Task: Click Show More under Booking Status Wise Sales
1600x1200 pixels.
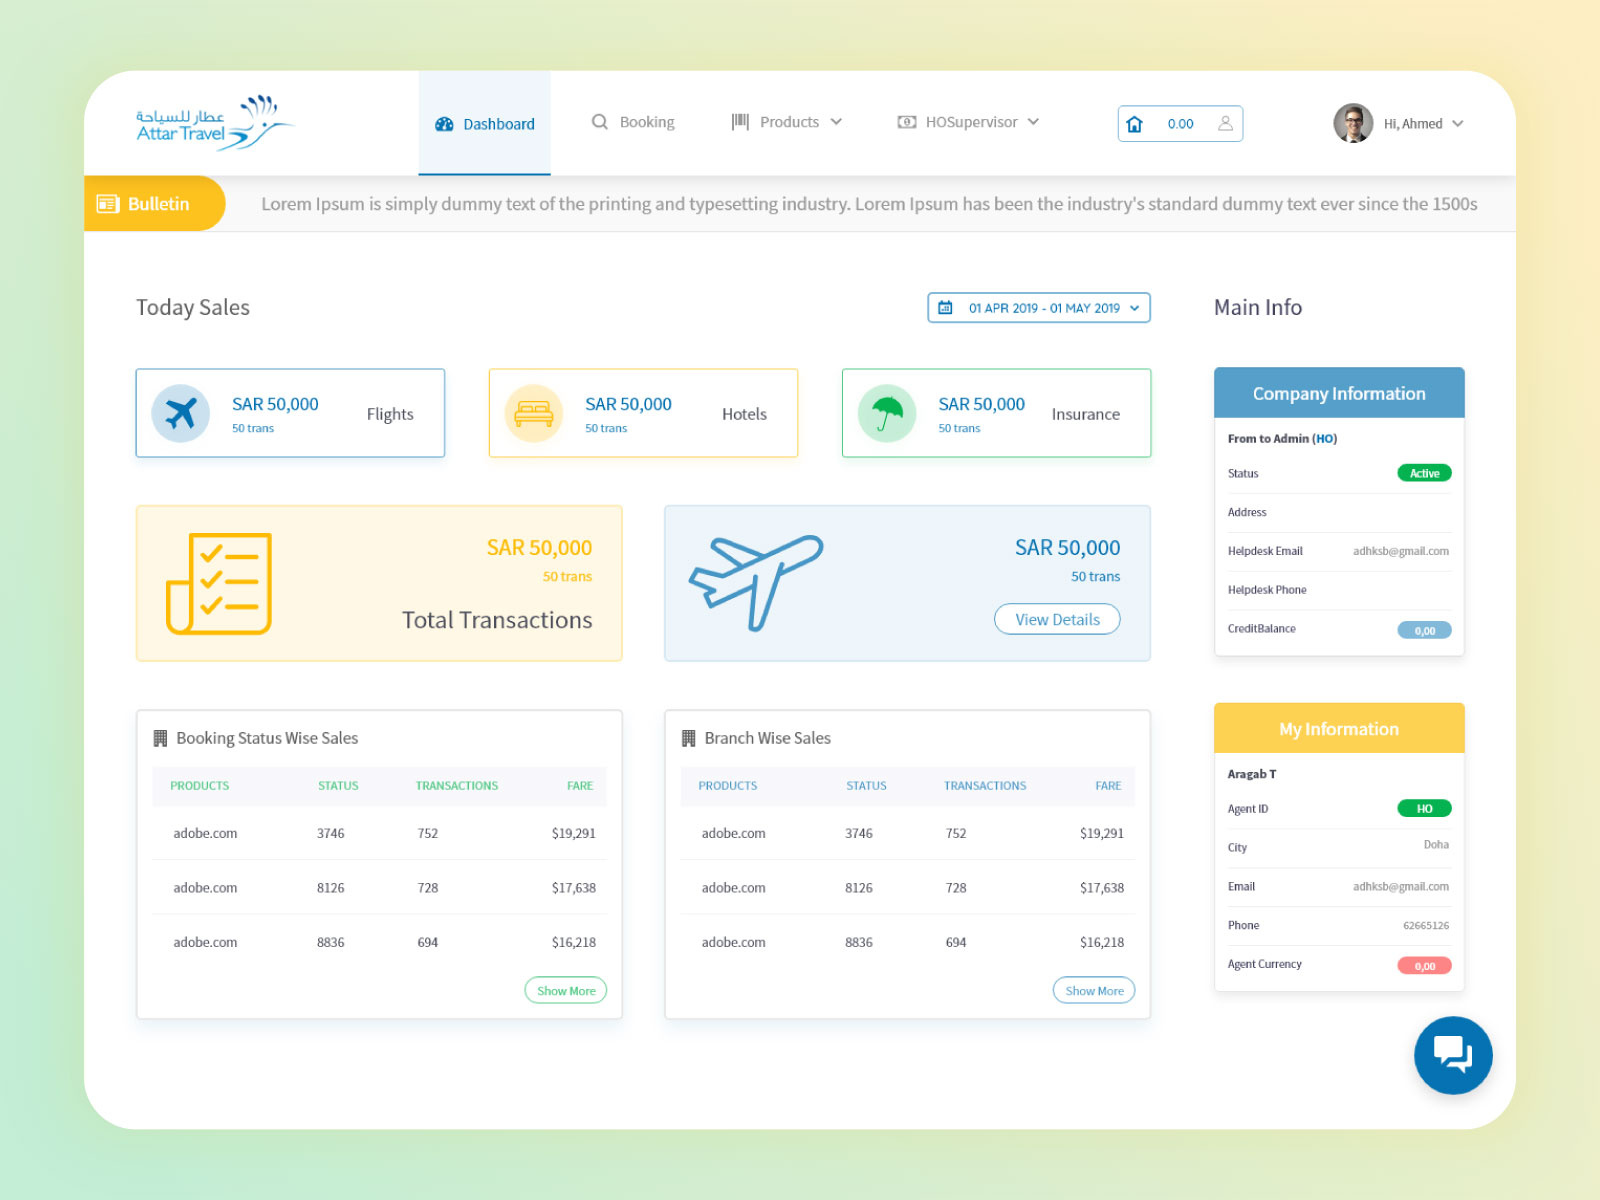Action: 565,990
